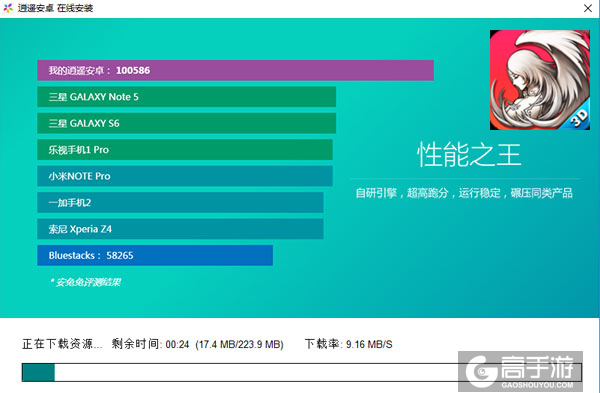
Task: Click the 下载率 9.16 MB/S speed text
Action: (349, 344)
